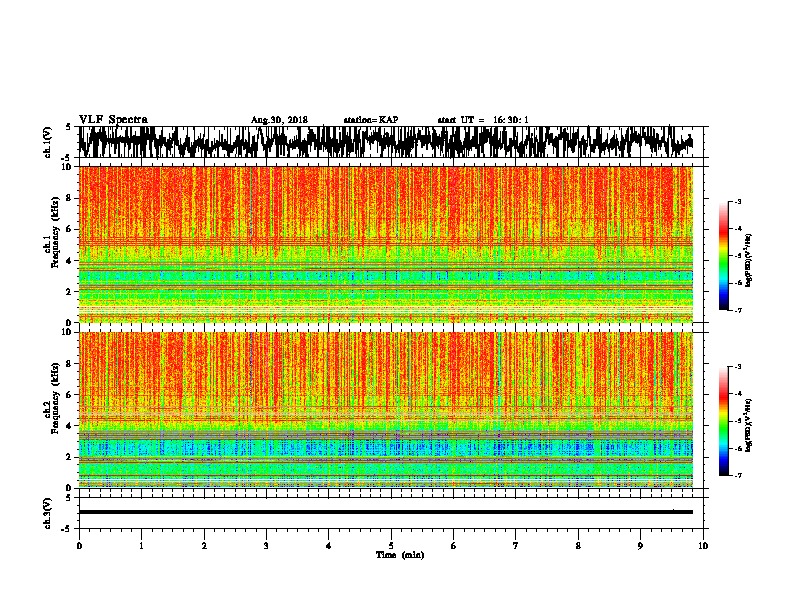Click inside the ch.1 frequency spectrogram
Viewport: 792px width, 612px height.
coord(386,244)
